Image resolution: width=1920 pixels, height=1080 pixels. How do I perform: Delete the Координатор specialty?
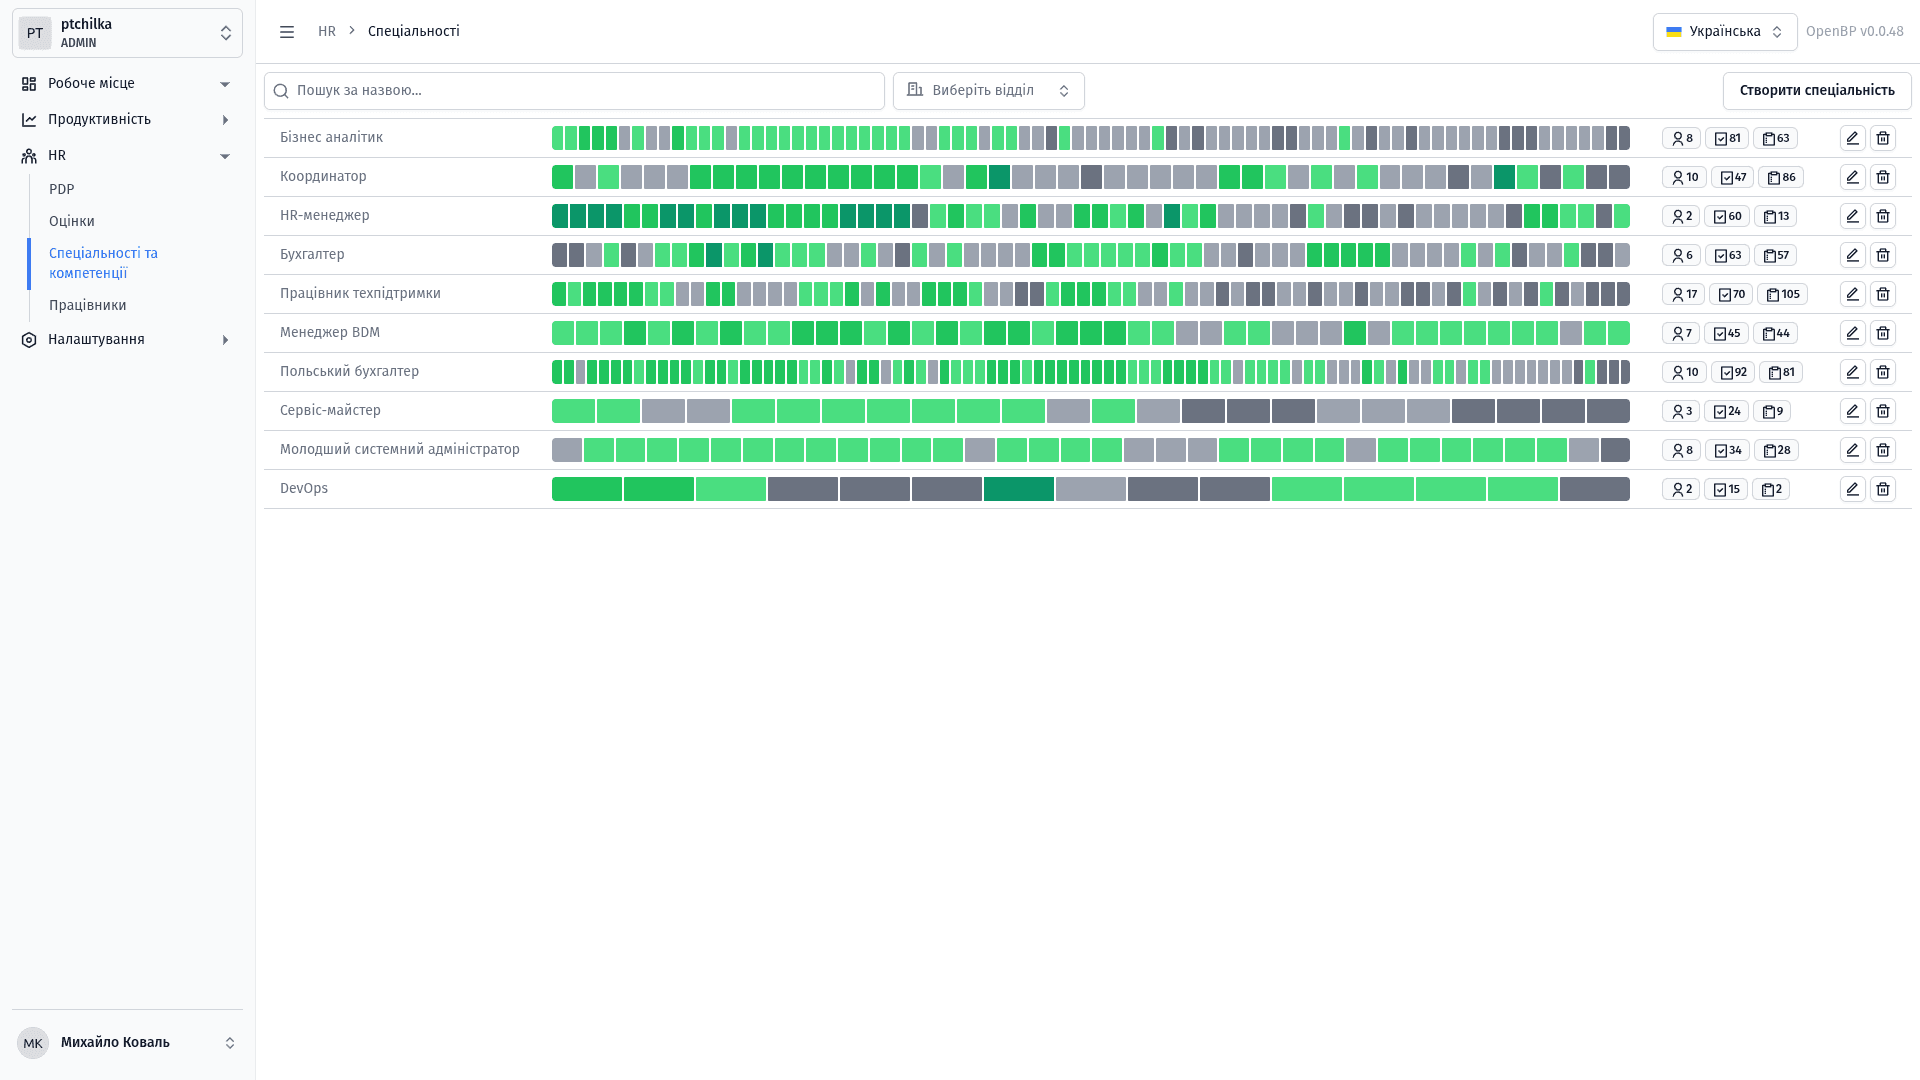[x=1883, y=177]
